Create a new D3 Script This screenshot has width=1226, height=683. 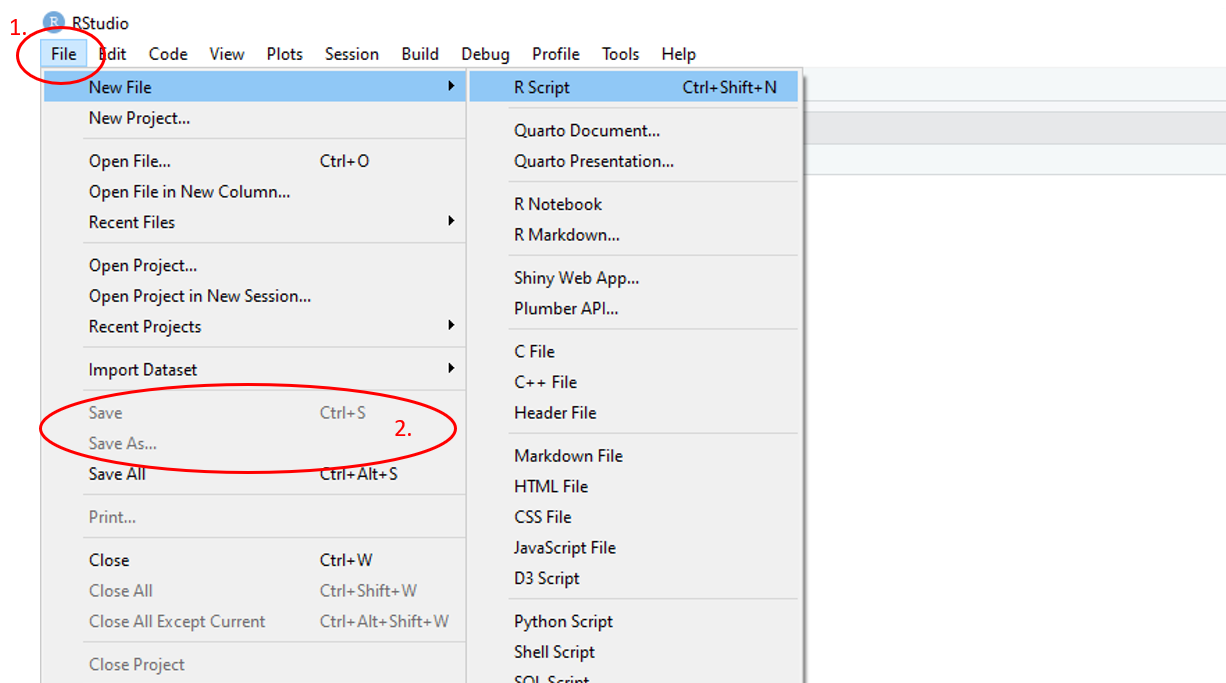coord(634,578)
